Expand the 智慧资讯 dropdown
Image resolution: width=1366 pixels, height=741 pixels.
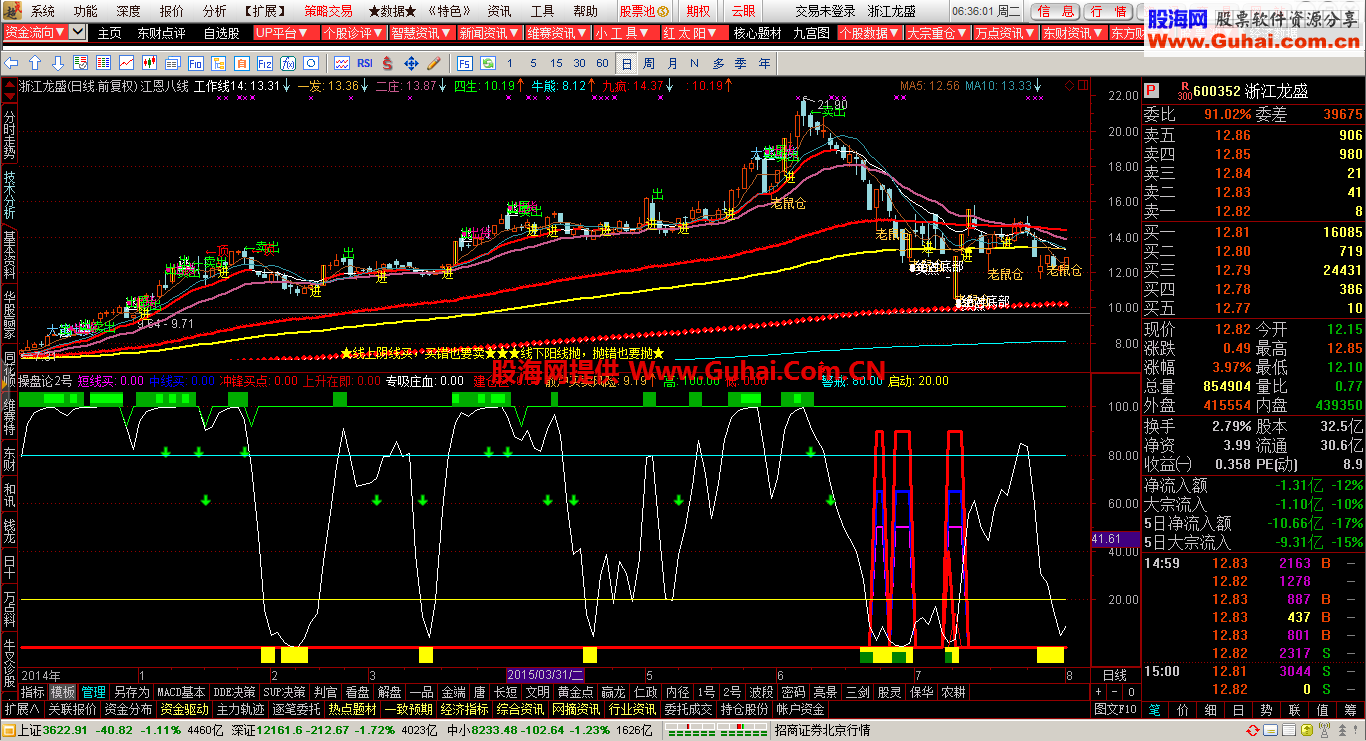tap(422, 33)
